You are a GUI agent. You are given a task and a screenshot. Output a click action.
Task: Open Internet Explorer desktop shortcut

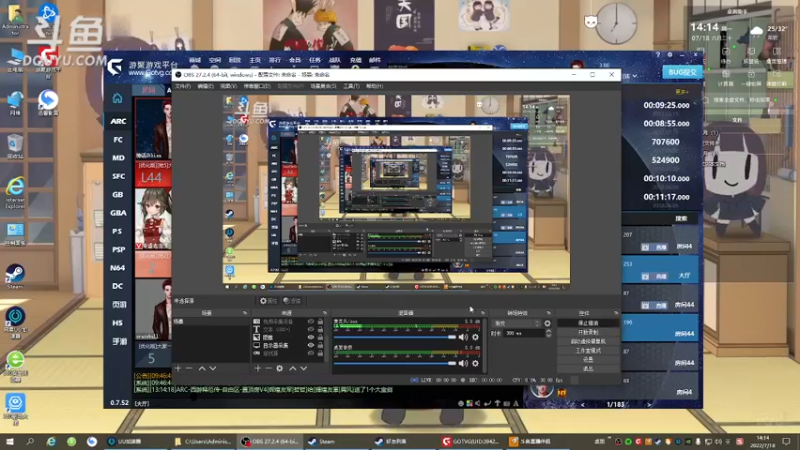15,192
